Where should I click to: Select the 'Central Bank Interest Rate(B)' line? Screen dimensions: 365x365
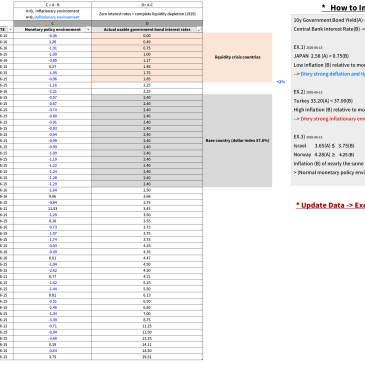(x=329, y=29)
